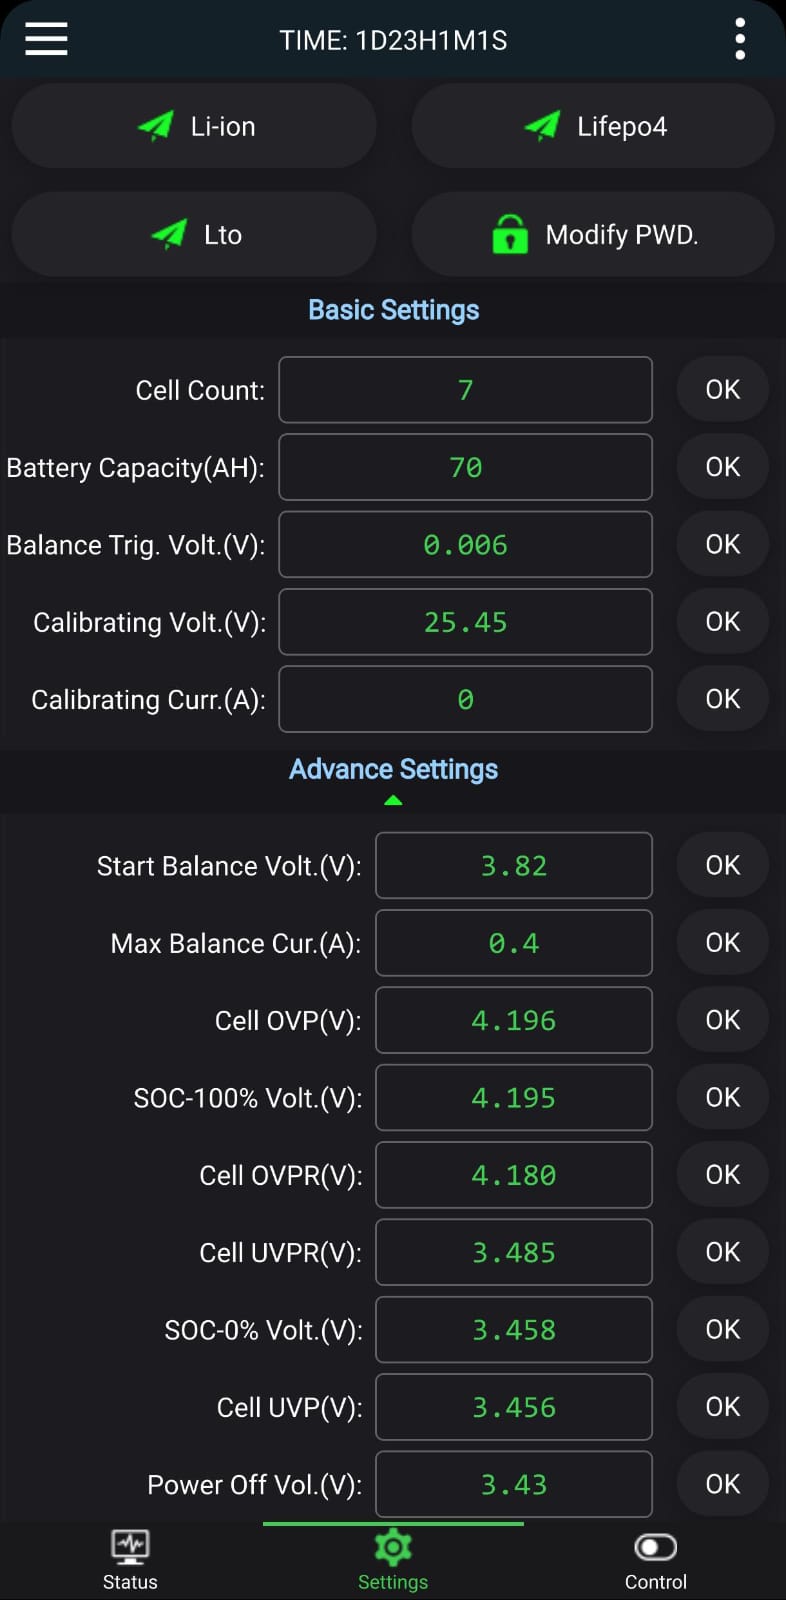Tap the Settings gear icon
This screenshot has height=1600, width=786.
click(393, 1547)
